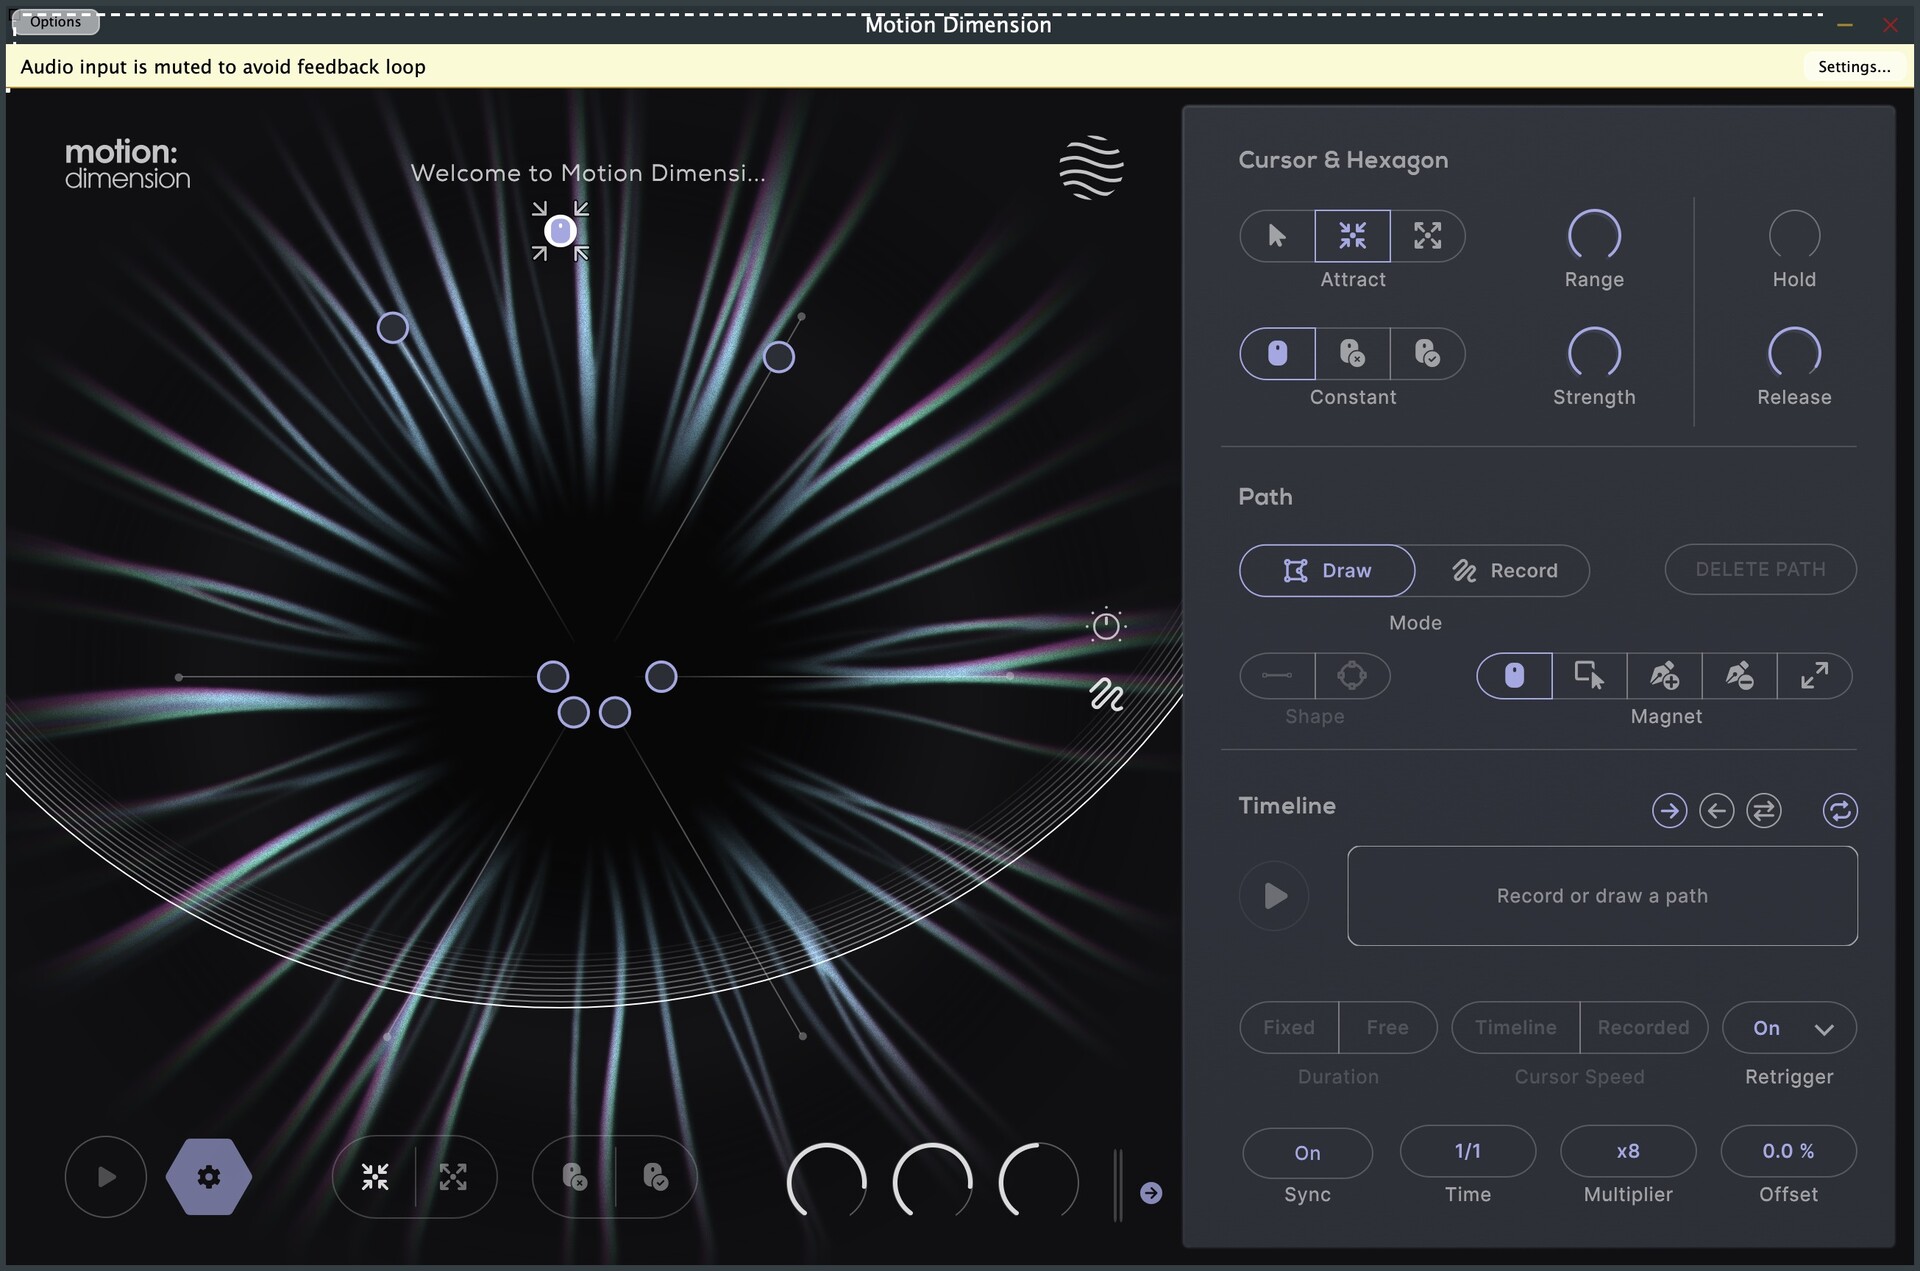Switch path mode to Draw
This screenshot has width=1920, height=1271.
point(1327,570)
